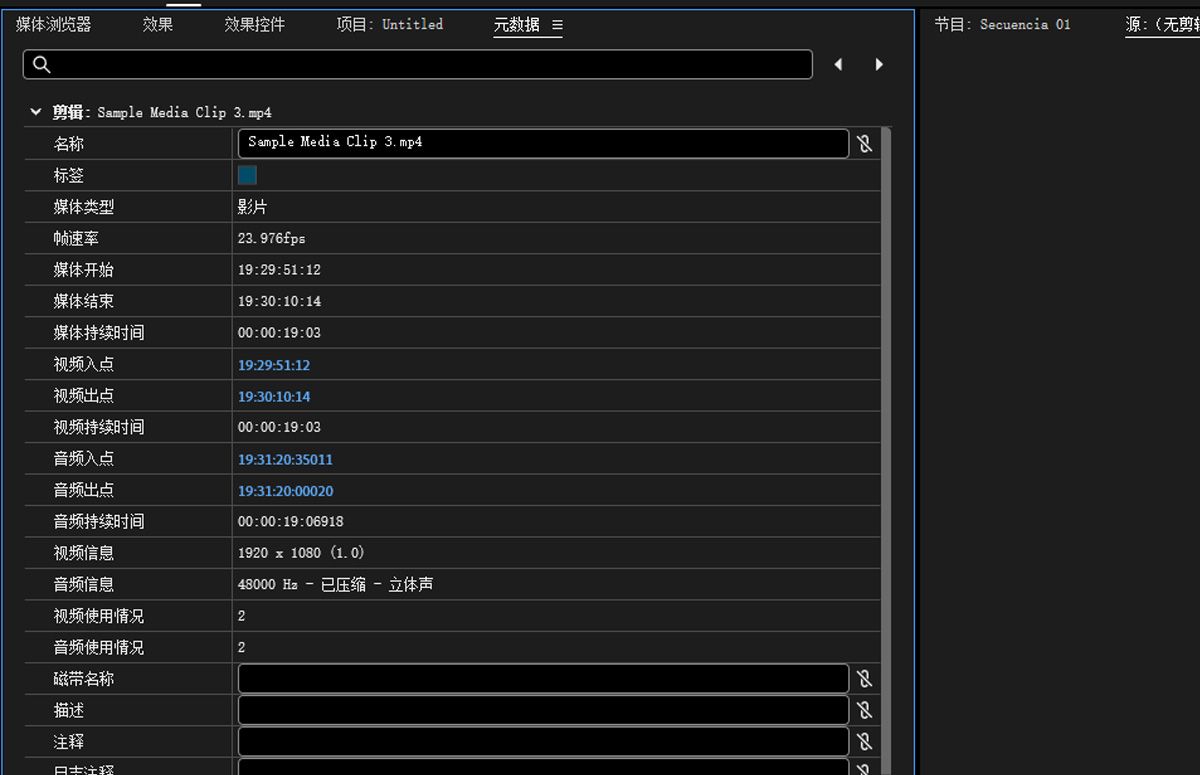Select the 音频使用情况 value 2
This screenshot has width=1200, height=775.
(241, 648)
